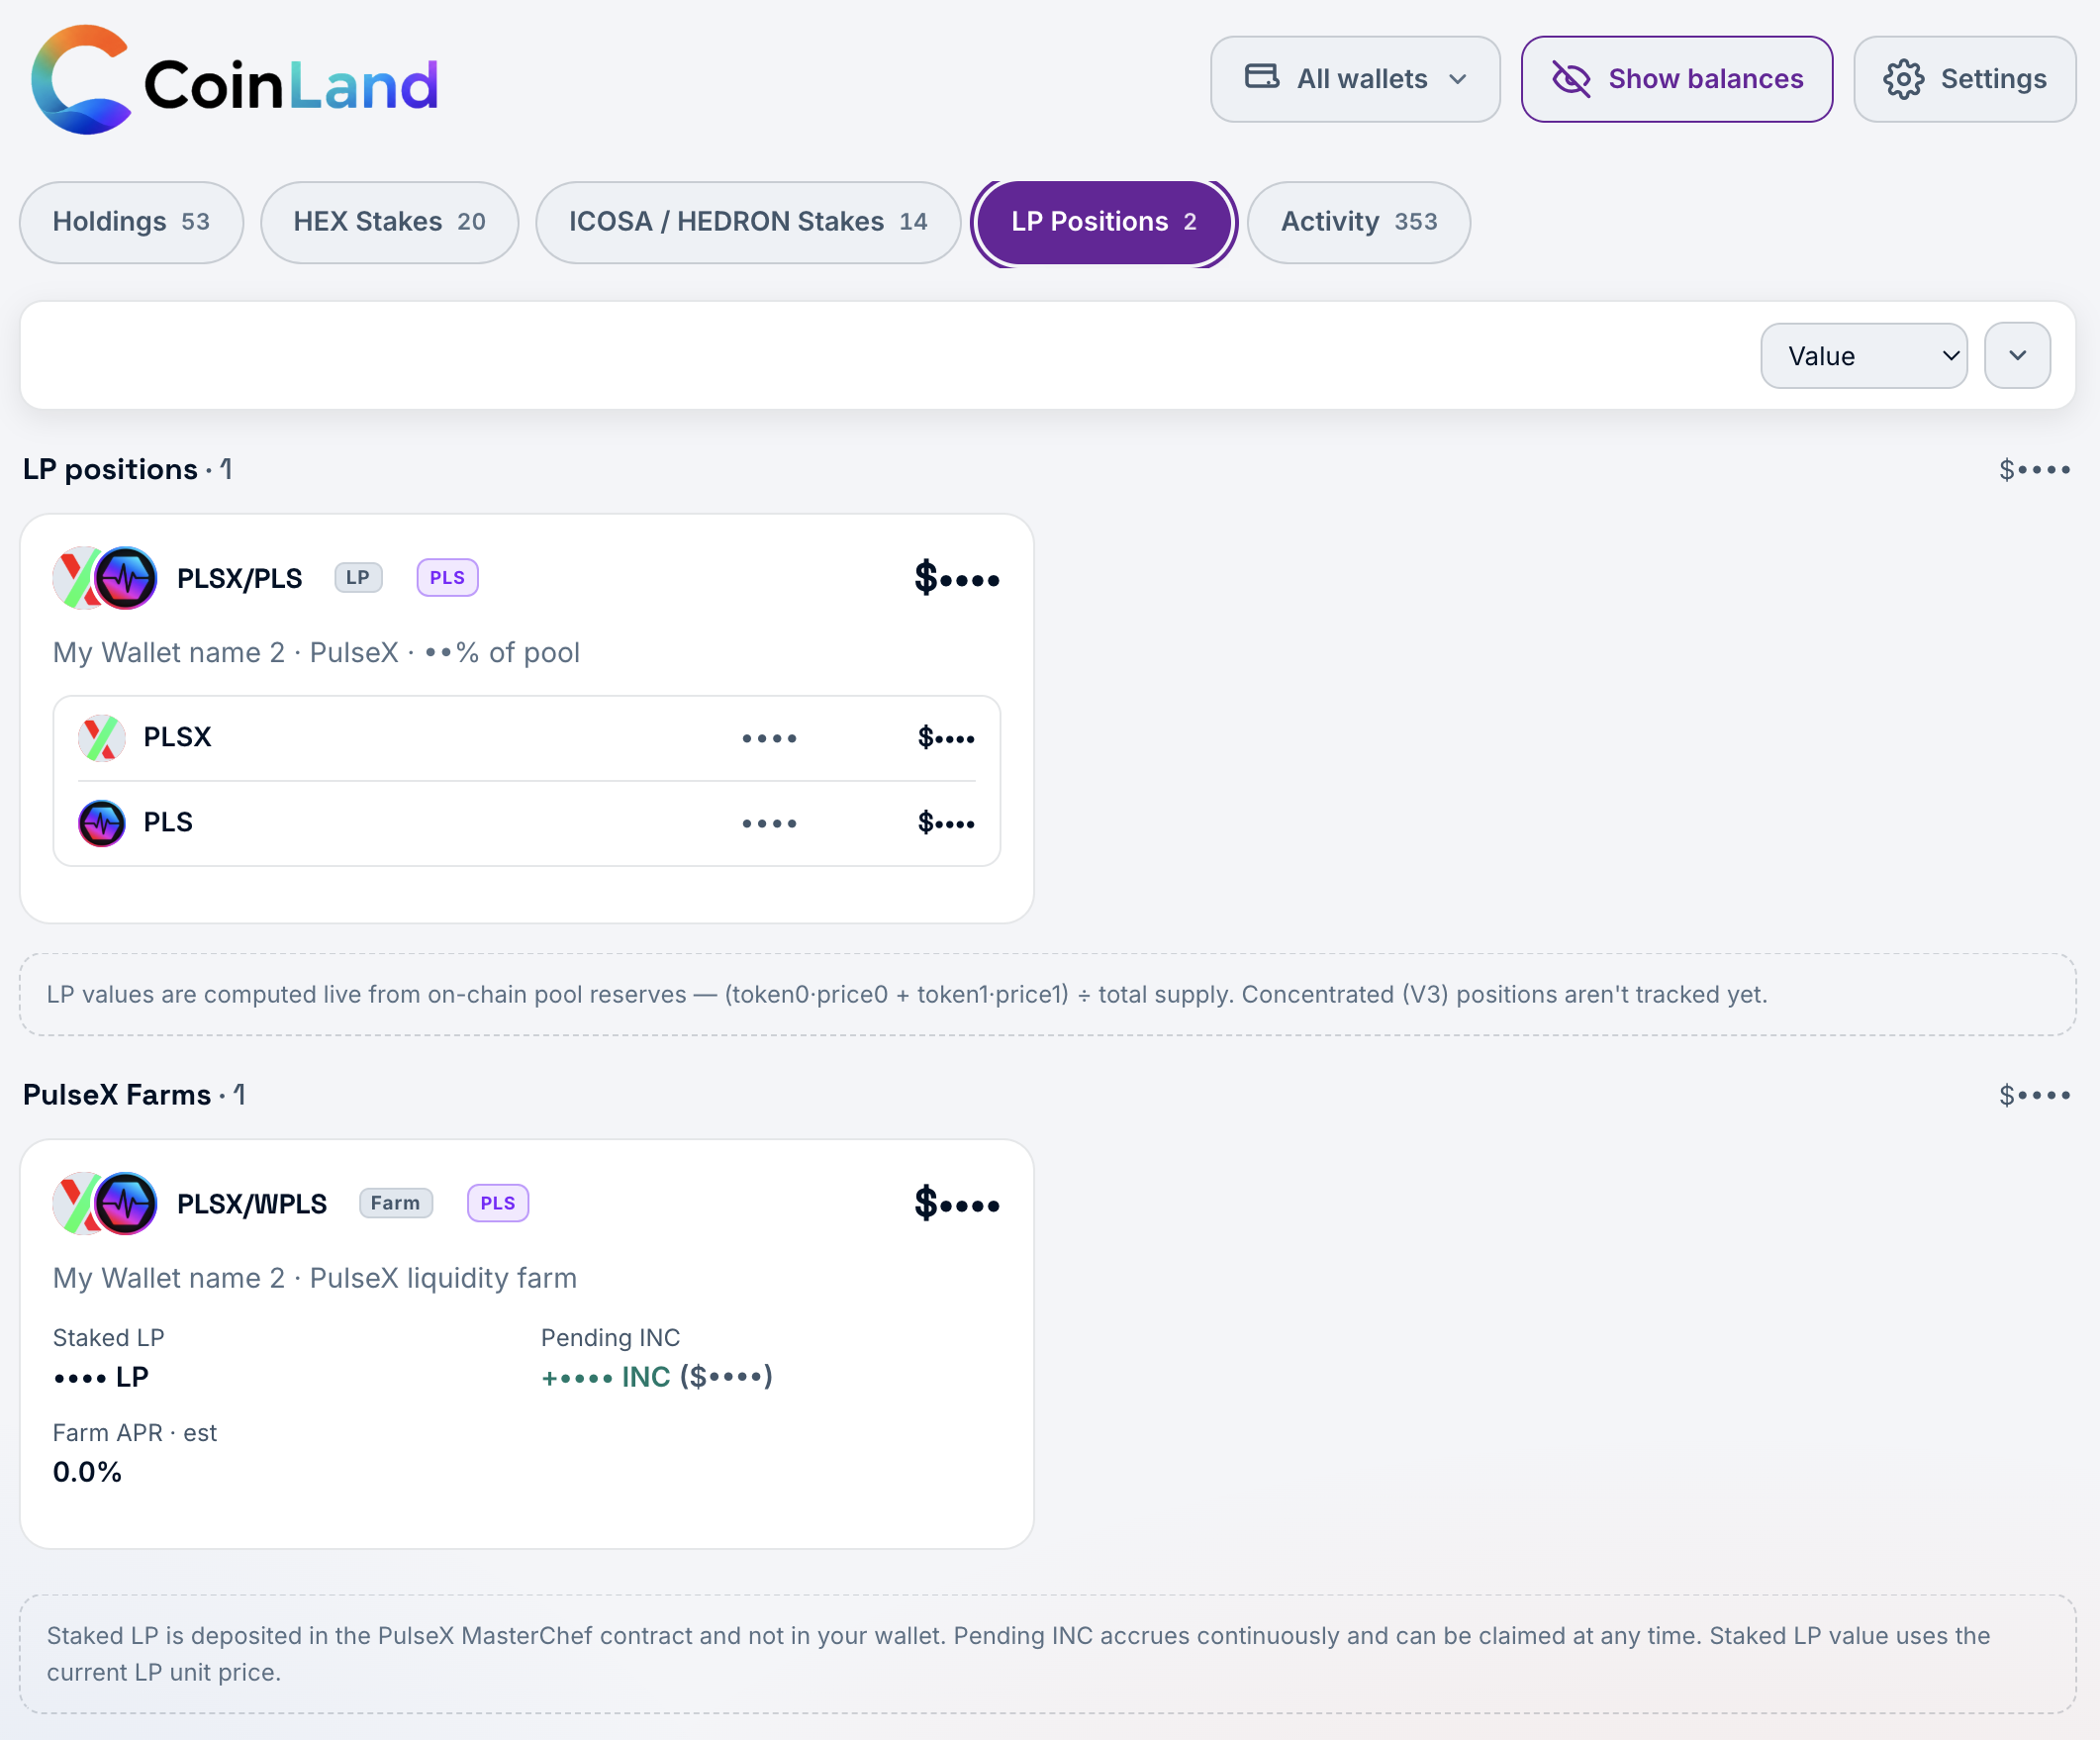Screen dimensions: 2100x1740
Task: Open the Value sort dropdown
Action: pos(1864,355)
